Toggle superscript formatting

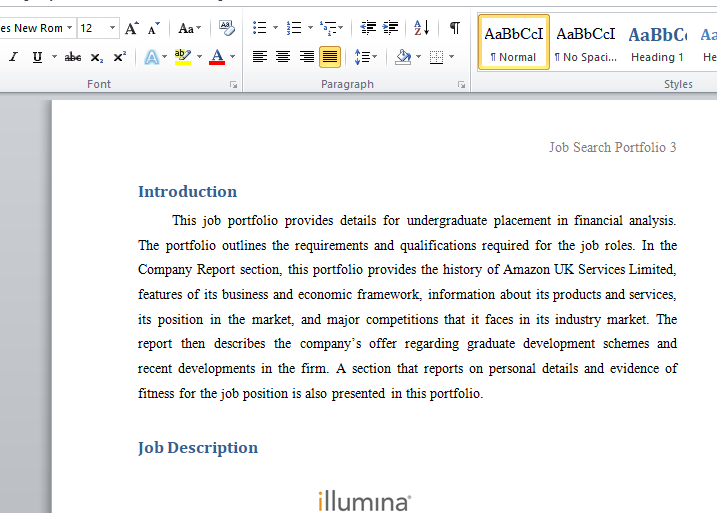tap(119, 57)
